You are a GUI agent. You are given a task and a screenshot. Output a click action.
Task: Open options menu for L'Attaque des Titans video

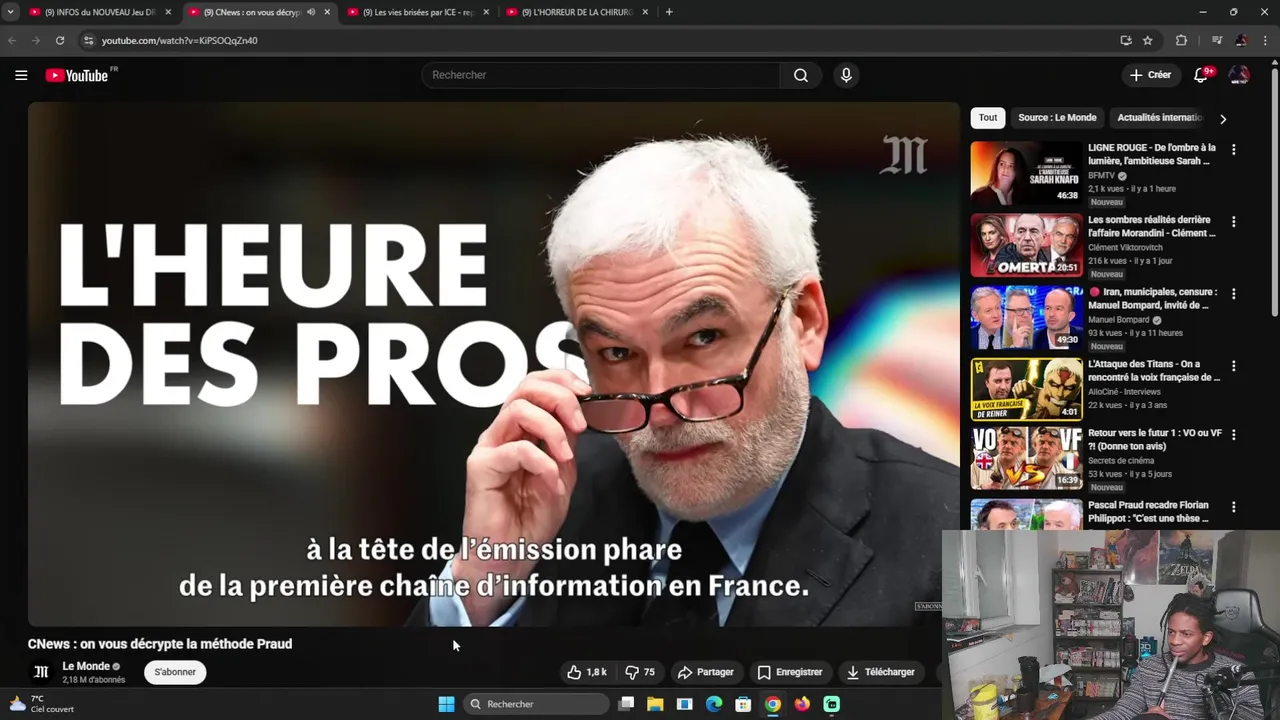(1233, 366)
